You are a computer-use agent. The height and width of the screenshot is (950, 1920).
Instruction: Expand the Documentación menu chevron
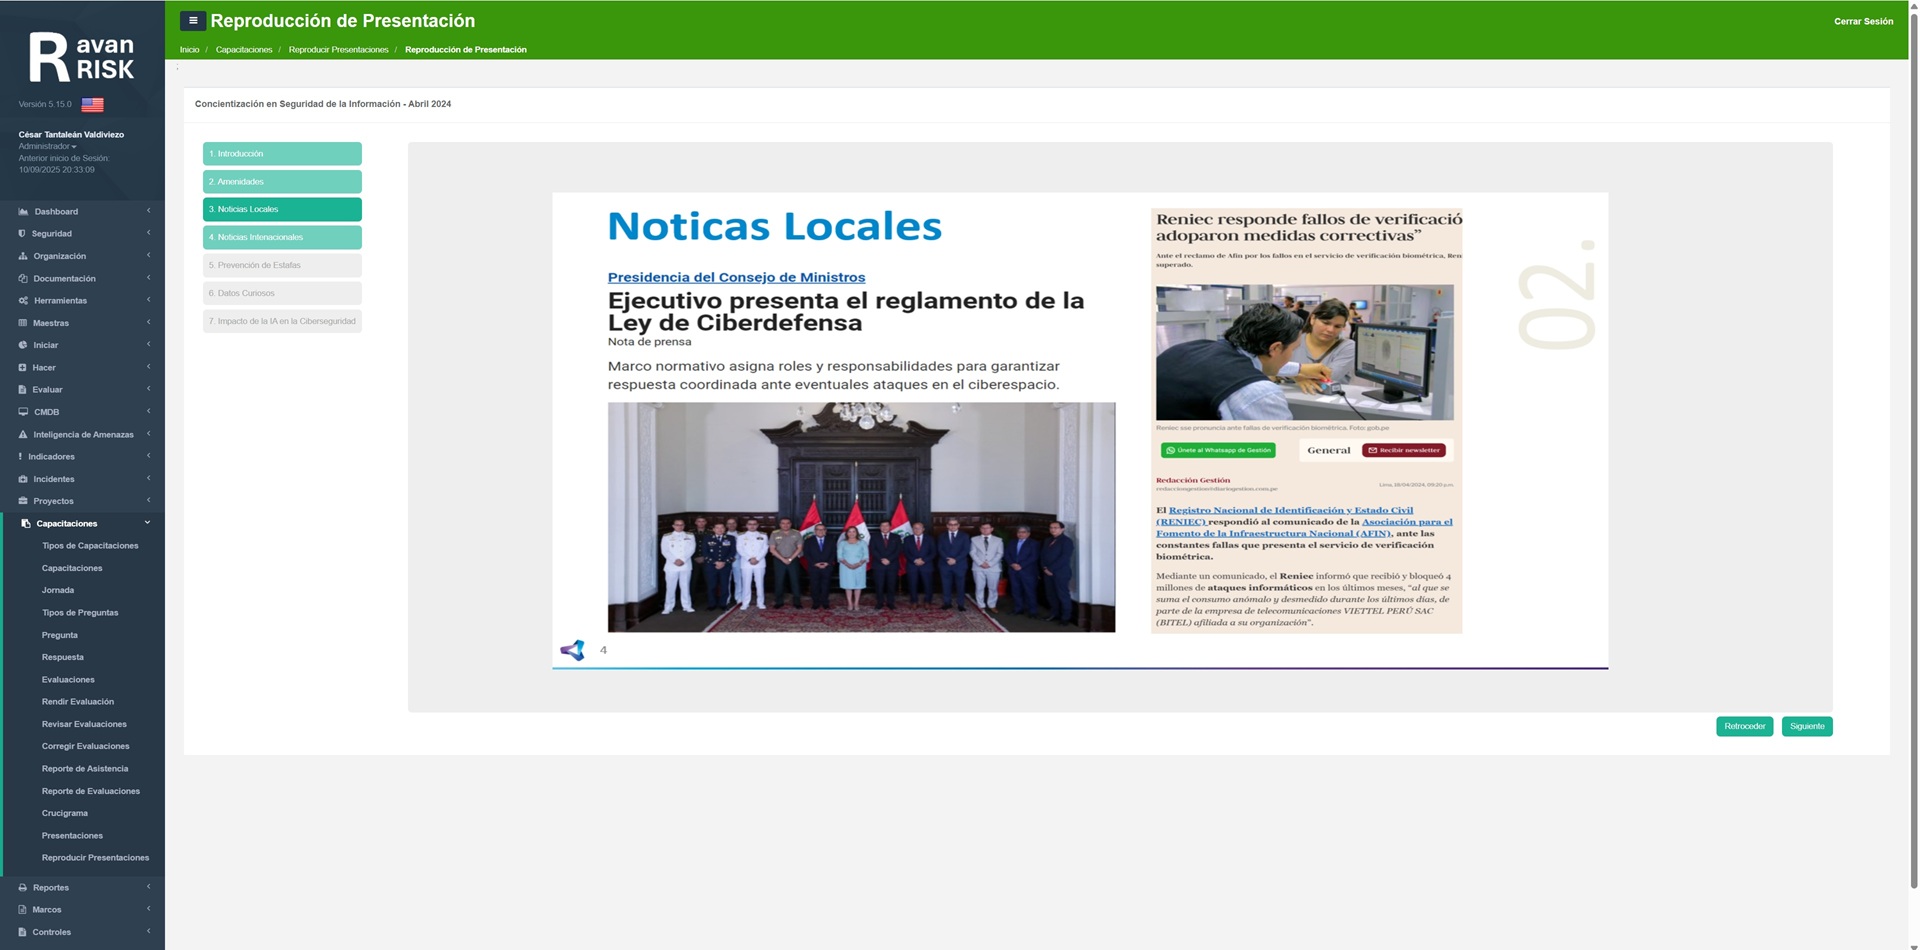(x=148, y=278)
